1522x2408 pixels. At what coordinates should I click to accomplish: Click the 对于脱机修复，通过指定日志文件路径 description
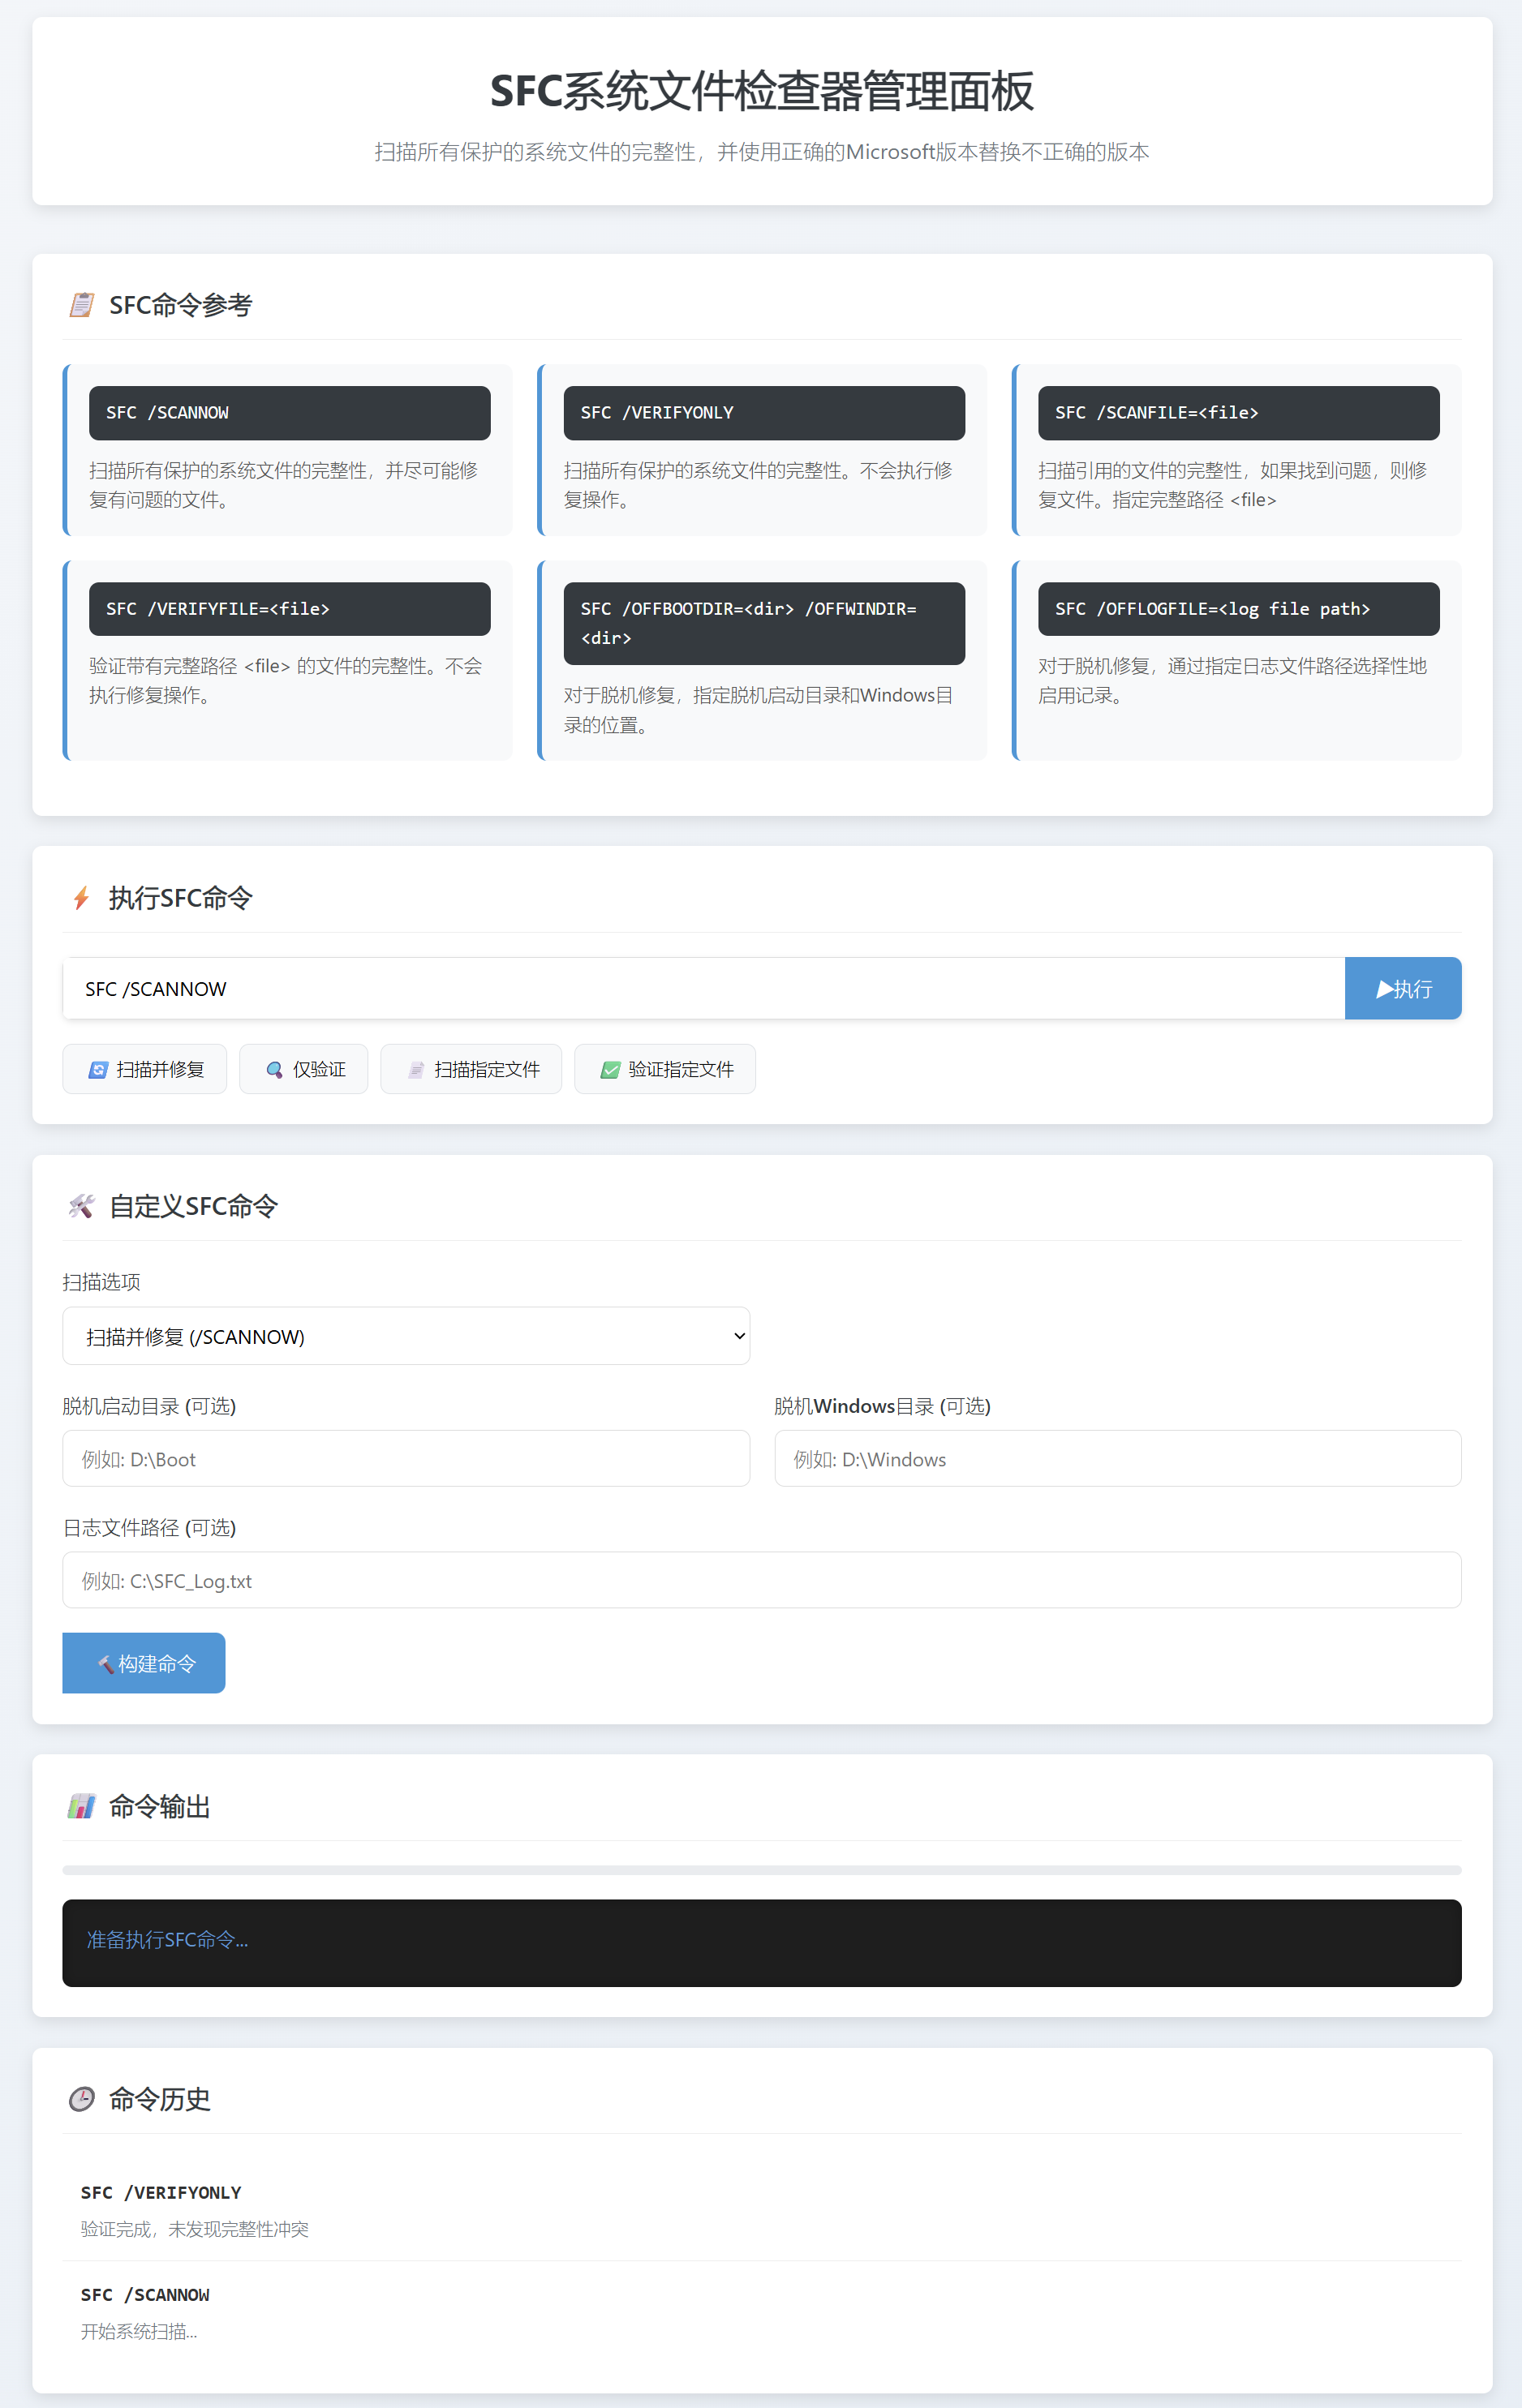click(x=1232, y=681)
